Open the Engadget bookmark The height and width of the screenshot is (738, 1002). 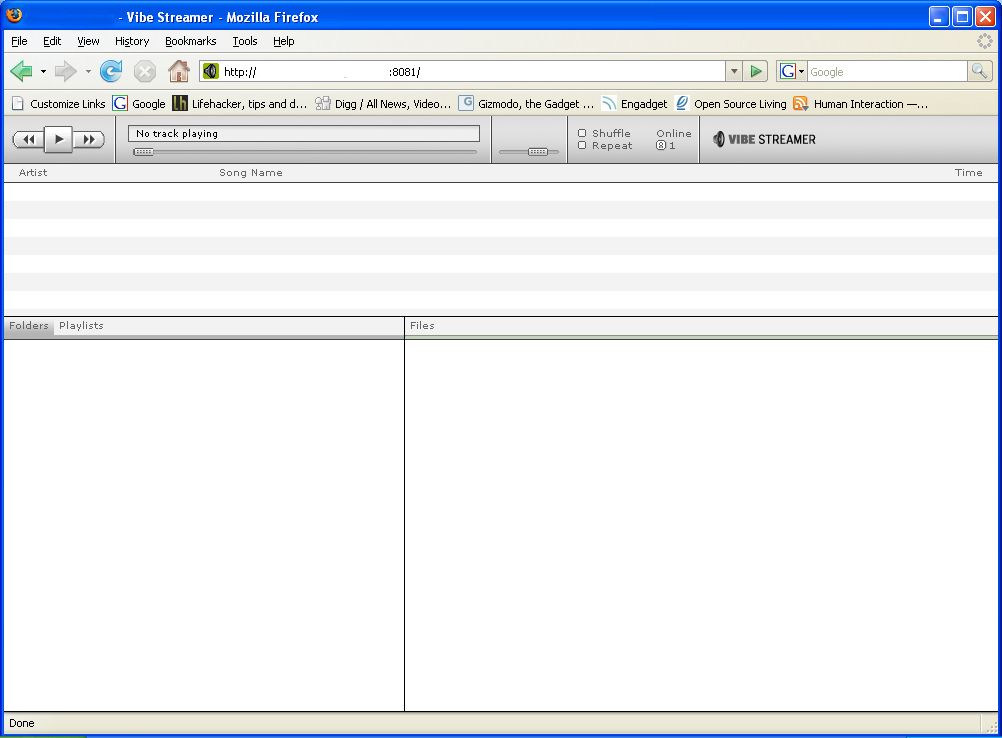pos(635,104)
